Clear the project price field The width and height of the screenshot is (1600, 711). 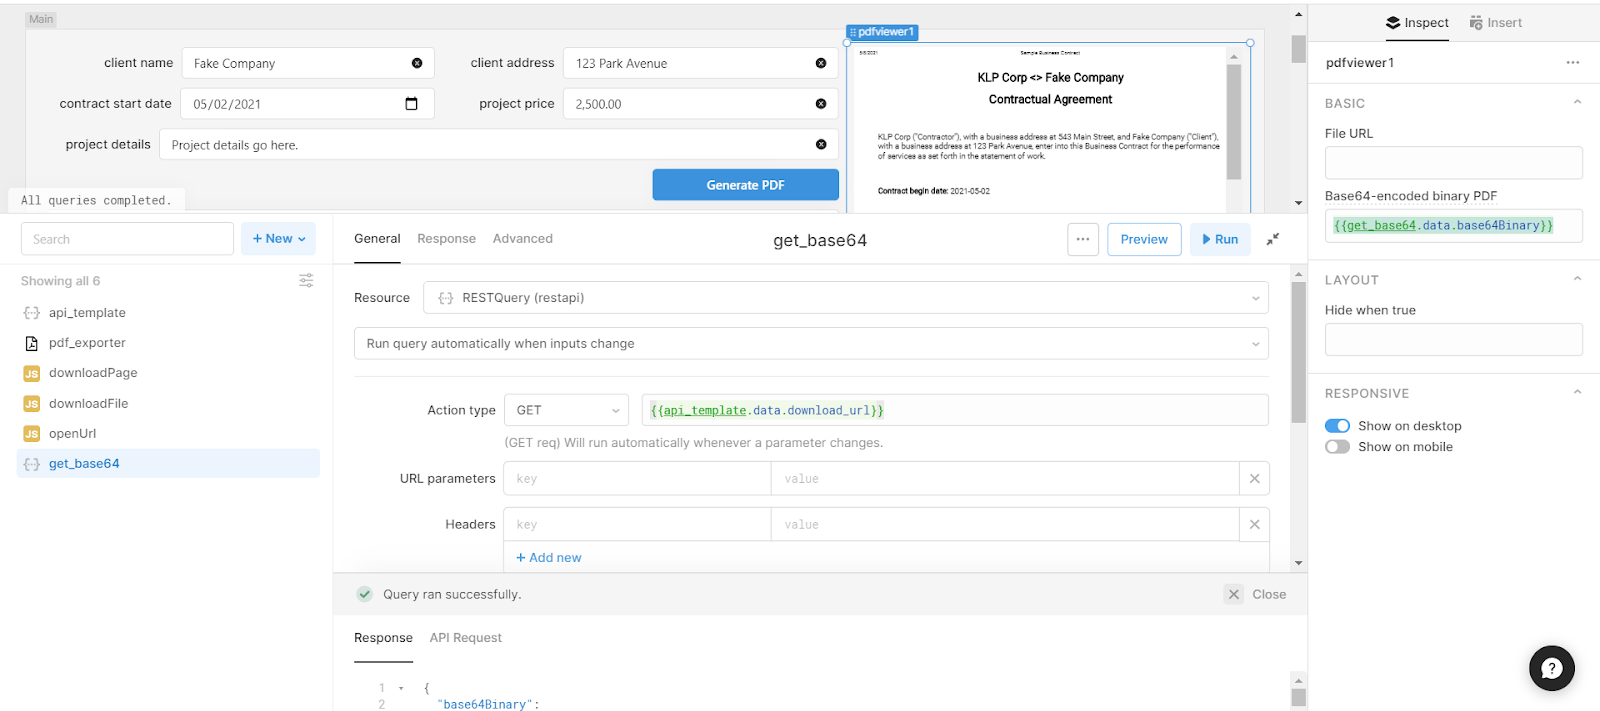point(821,104)
